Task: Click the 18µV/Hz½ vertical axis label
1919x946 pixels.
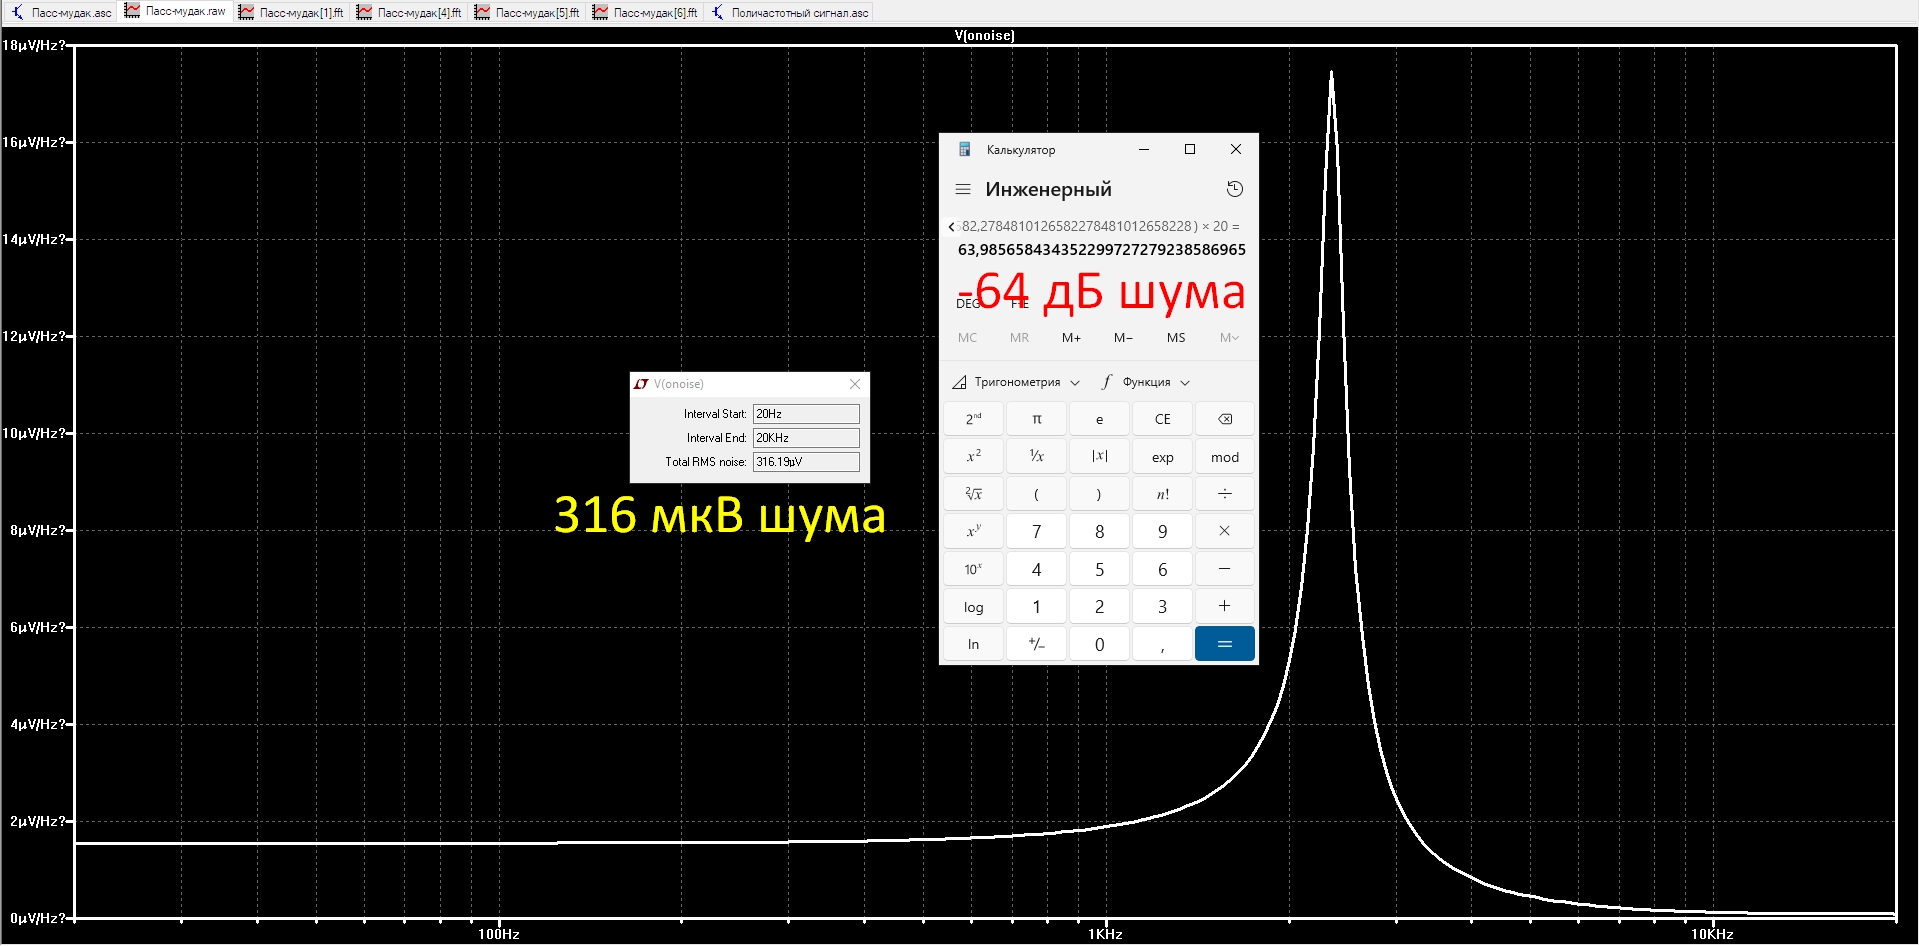Action: point(34,45)
